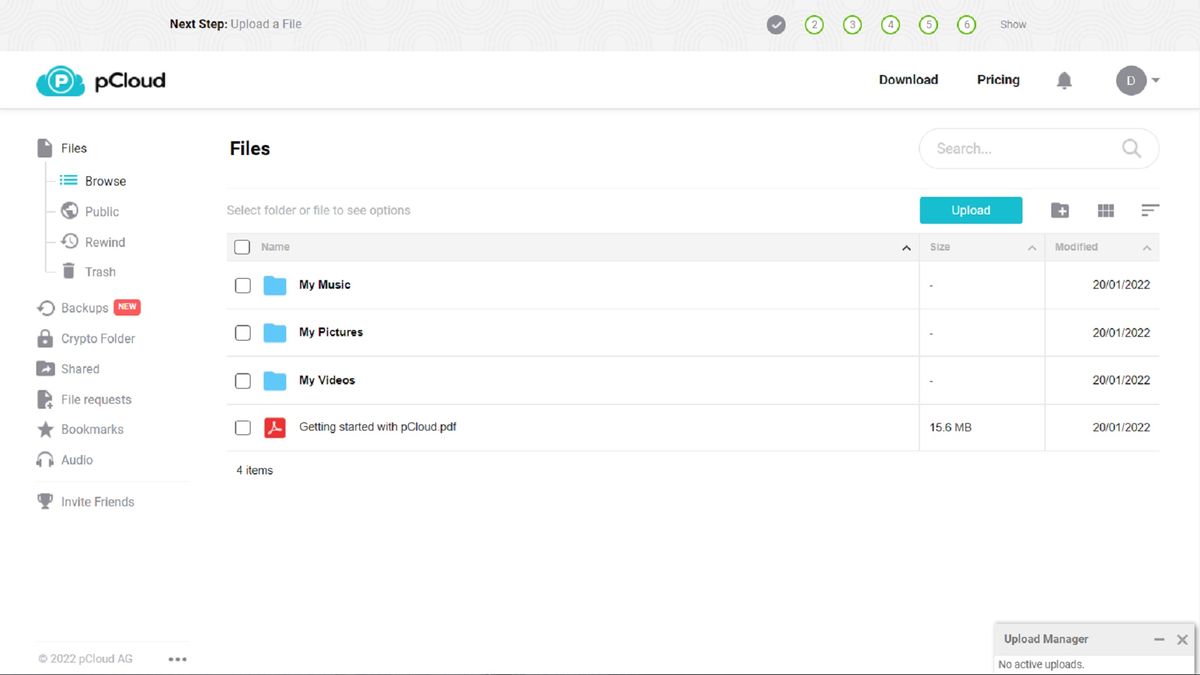Open the Download page
Viewport: 1200px width, 675px height.
coord(908,80)
